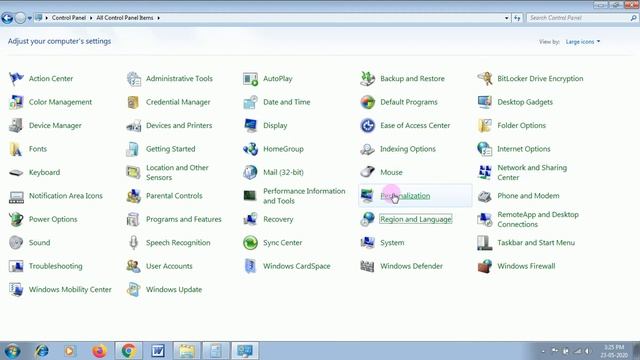The width and height of the screenshot is (640, 360).
Task: Open Location and Other Sensors link
Action: tap(177, 172)
